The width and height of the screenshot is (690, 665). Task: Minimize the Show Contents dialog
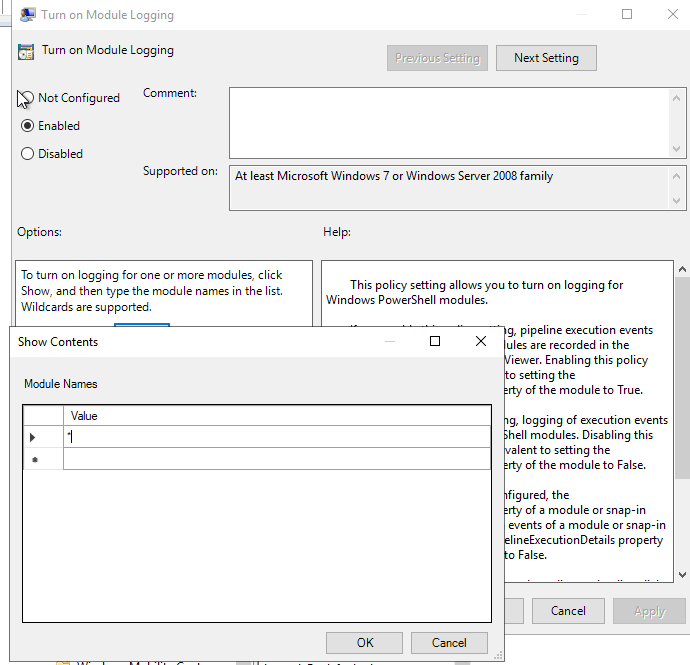(390, 341)
